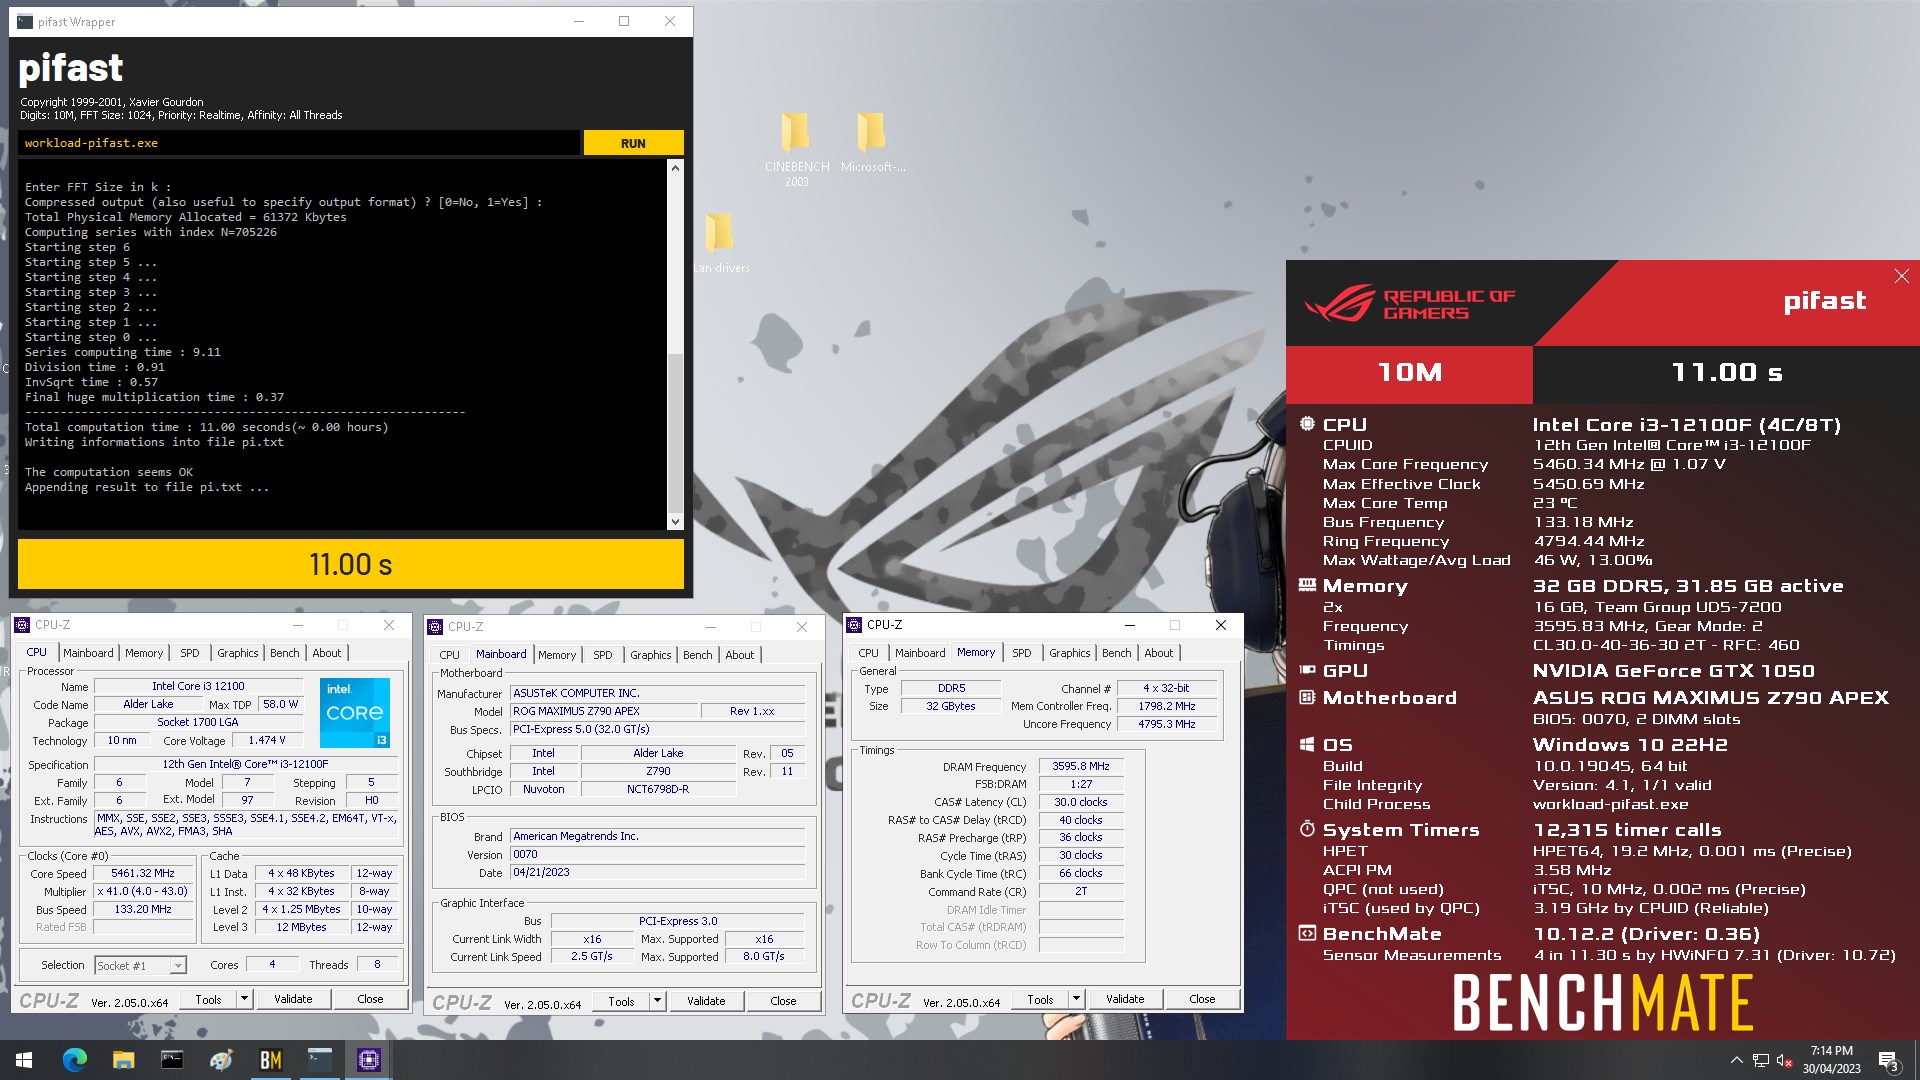Click the CAS# Latency 30.0 clocks value

1081,802
